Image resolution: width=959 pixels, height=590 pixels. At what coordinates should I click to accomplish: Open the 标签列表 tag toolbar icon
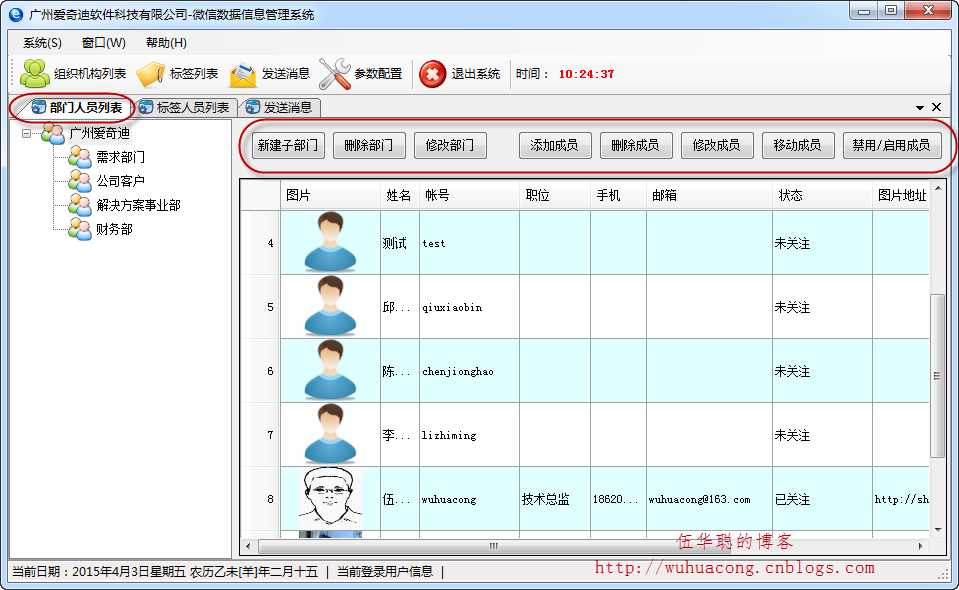[150, 74]
